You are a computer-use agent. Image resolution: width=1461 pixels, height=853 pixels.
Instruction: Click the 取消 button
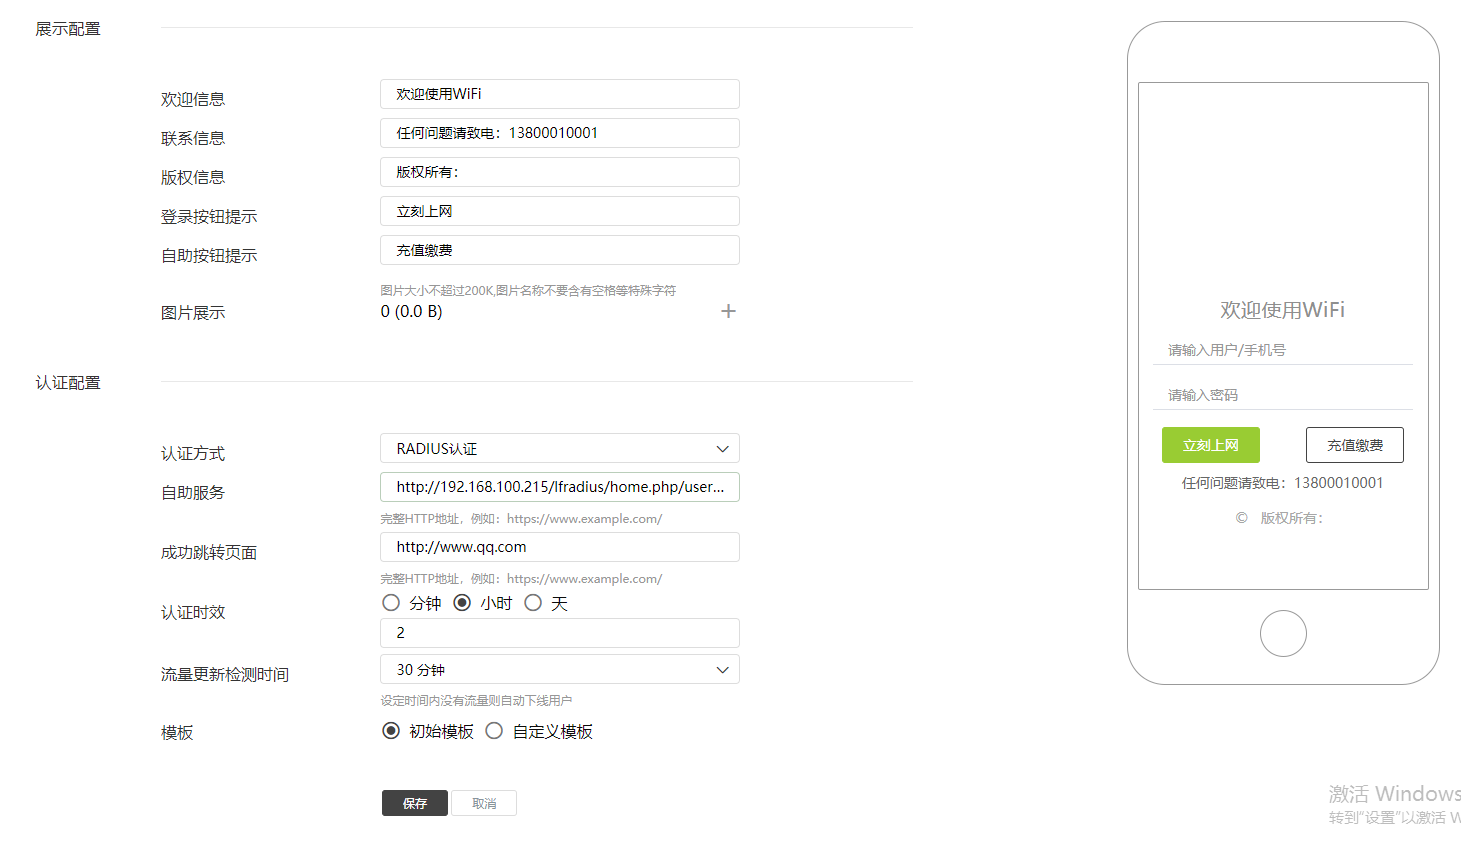click(484, 803)
